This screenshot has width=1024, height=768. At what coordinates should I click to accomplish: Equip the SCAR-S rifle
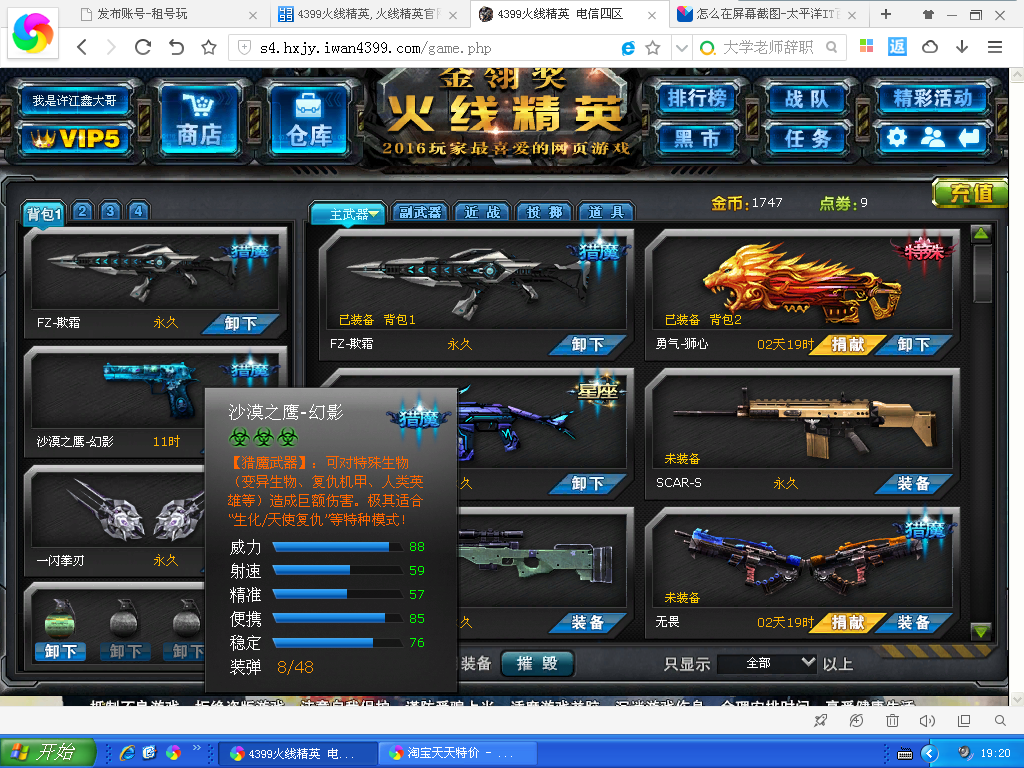[914, 483]
